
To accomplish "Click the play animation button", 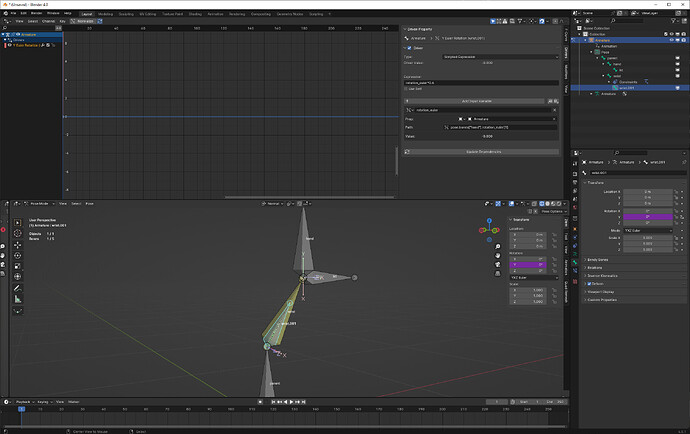I will click(x=291, y=402).
